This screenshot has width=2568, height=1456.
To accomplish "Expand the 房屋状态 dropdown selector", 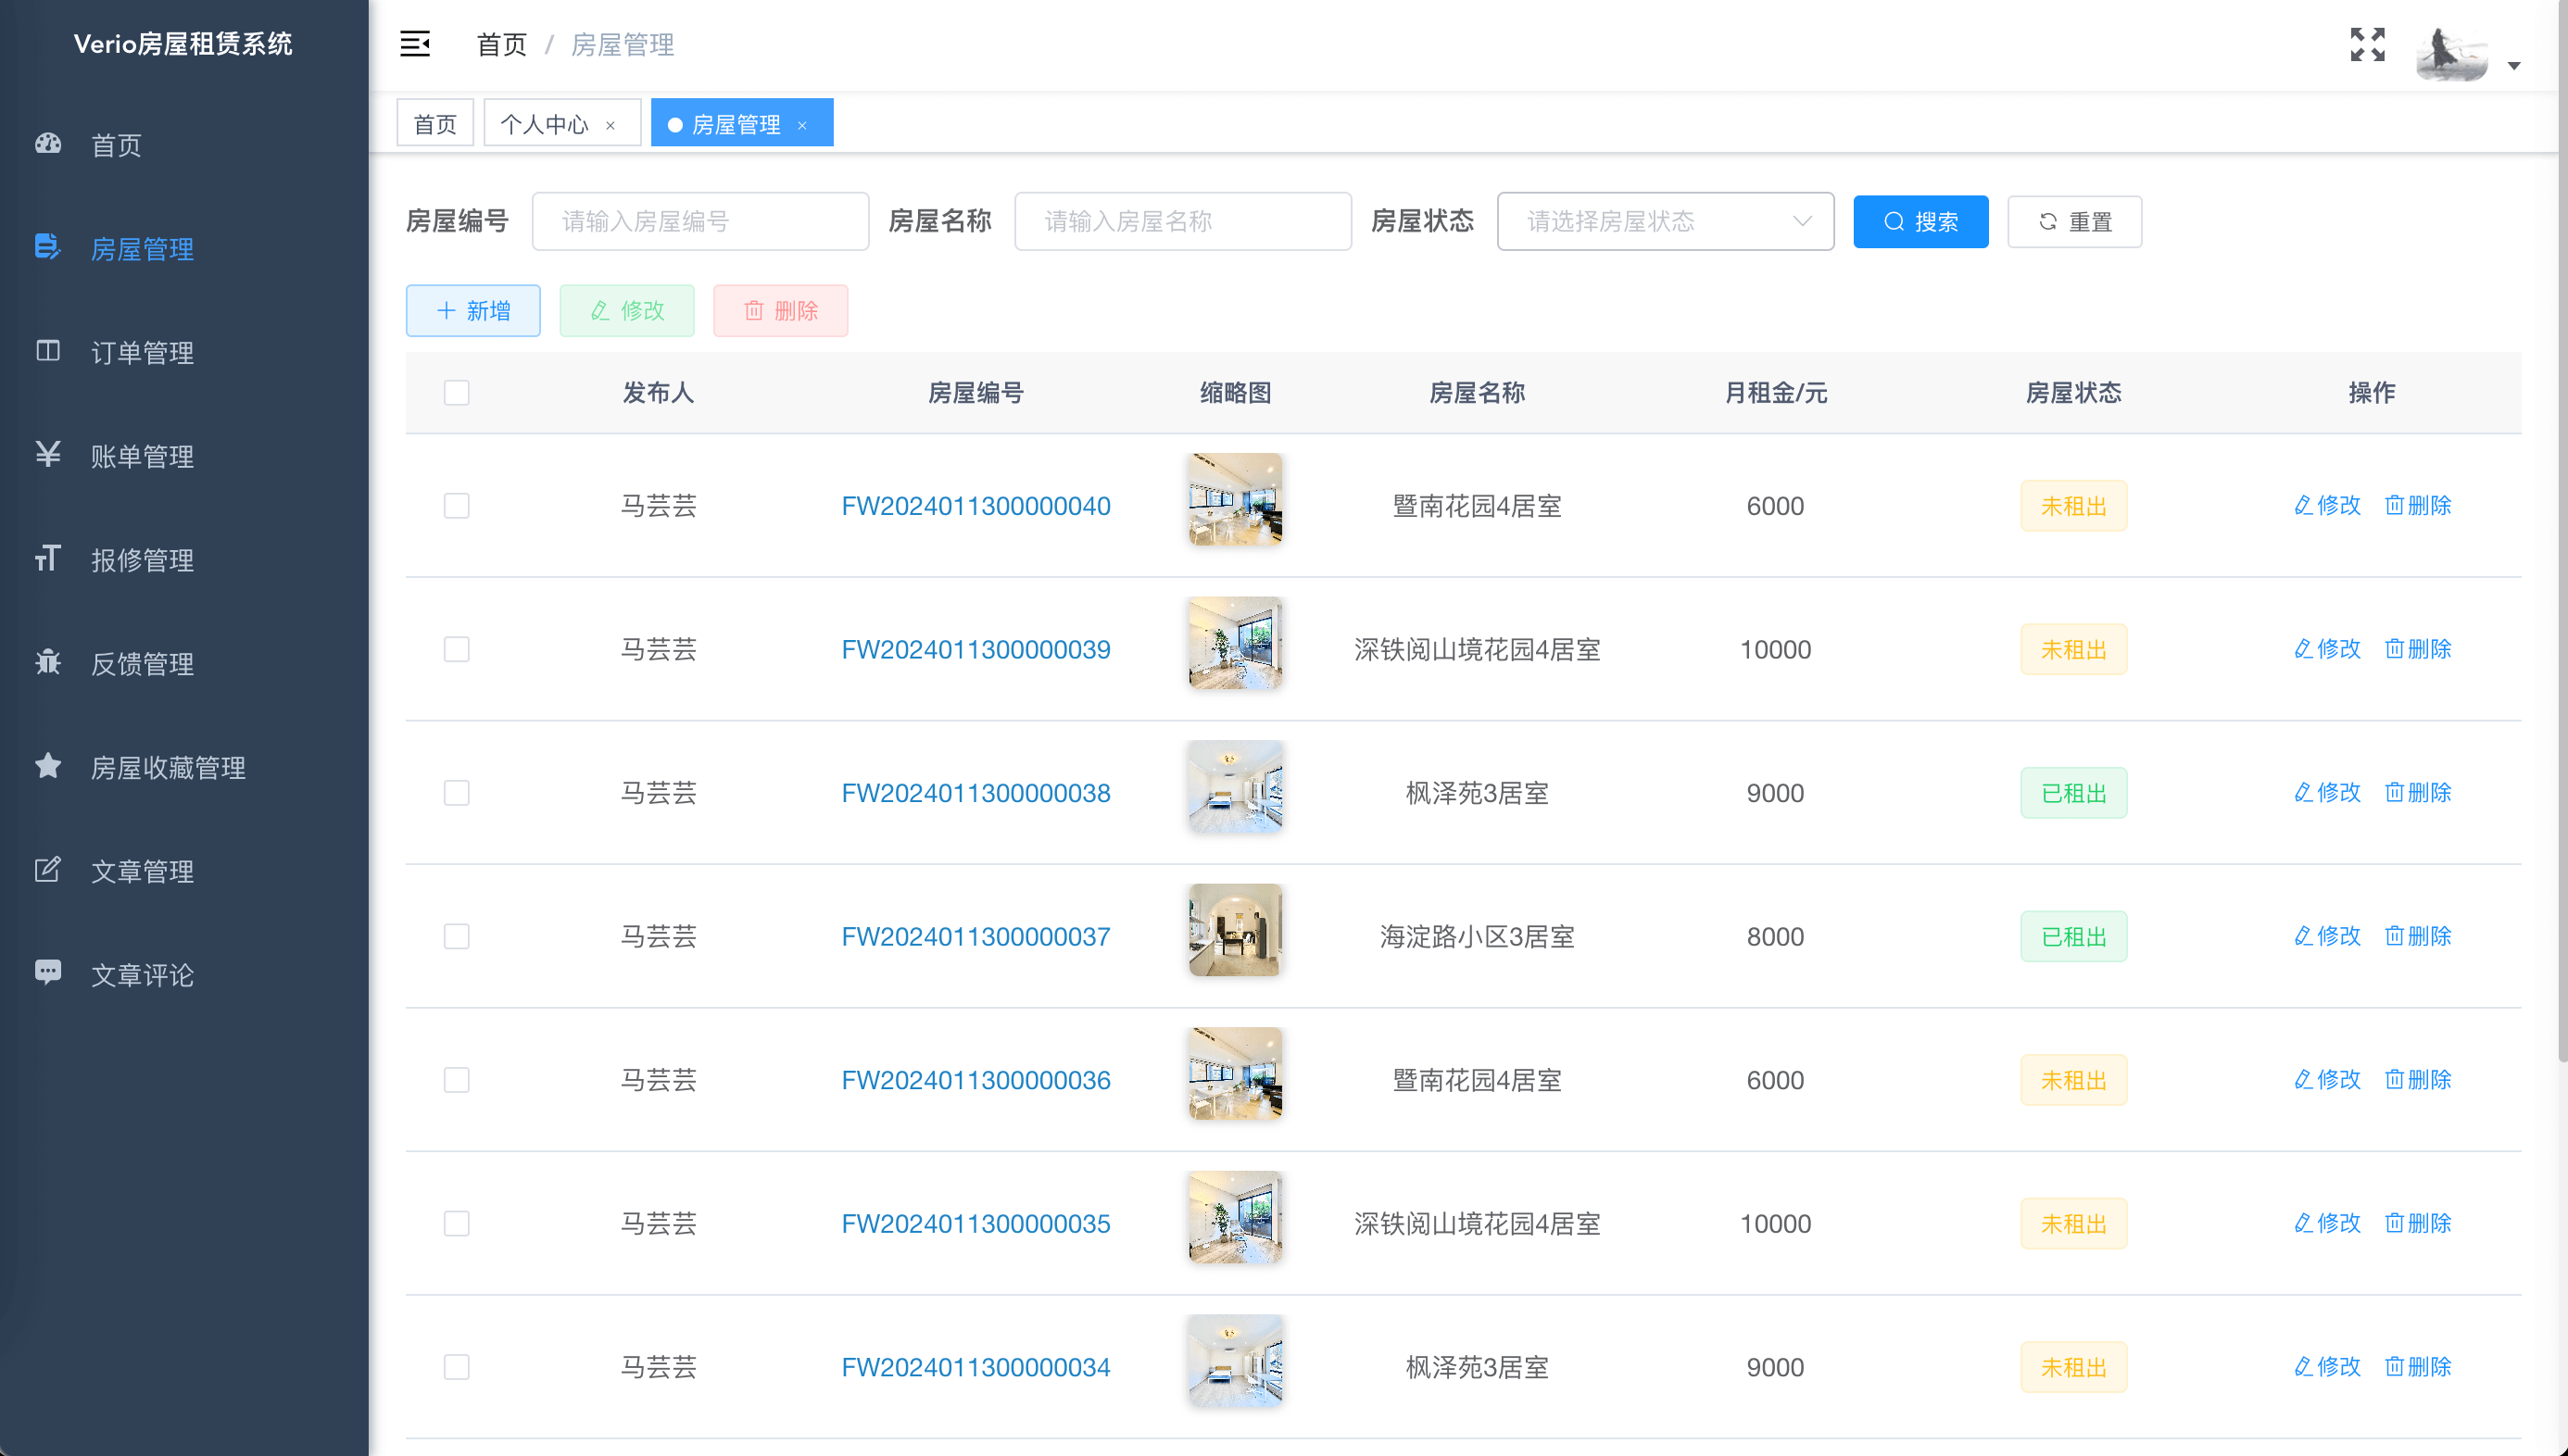I will (x=1664, y=221).
